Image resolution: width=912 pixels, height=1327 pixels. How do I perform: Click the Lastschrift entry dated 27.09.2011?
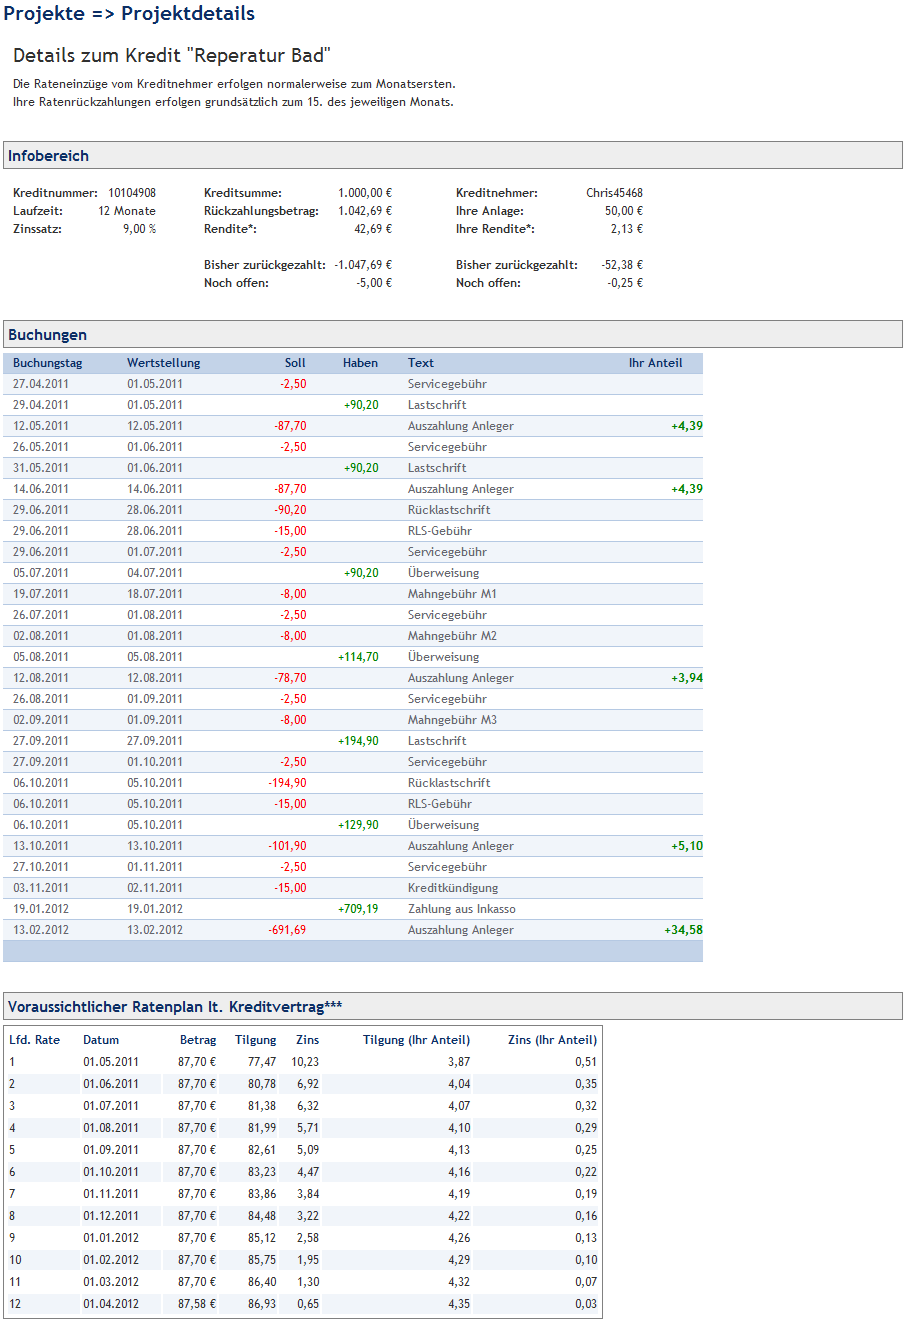click(437, 741)
